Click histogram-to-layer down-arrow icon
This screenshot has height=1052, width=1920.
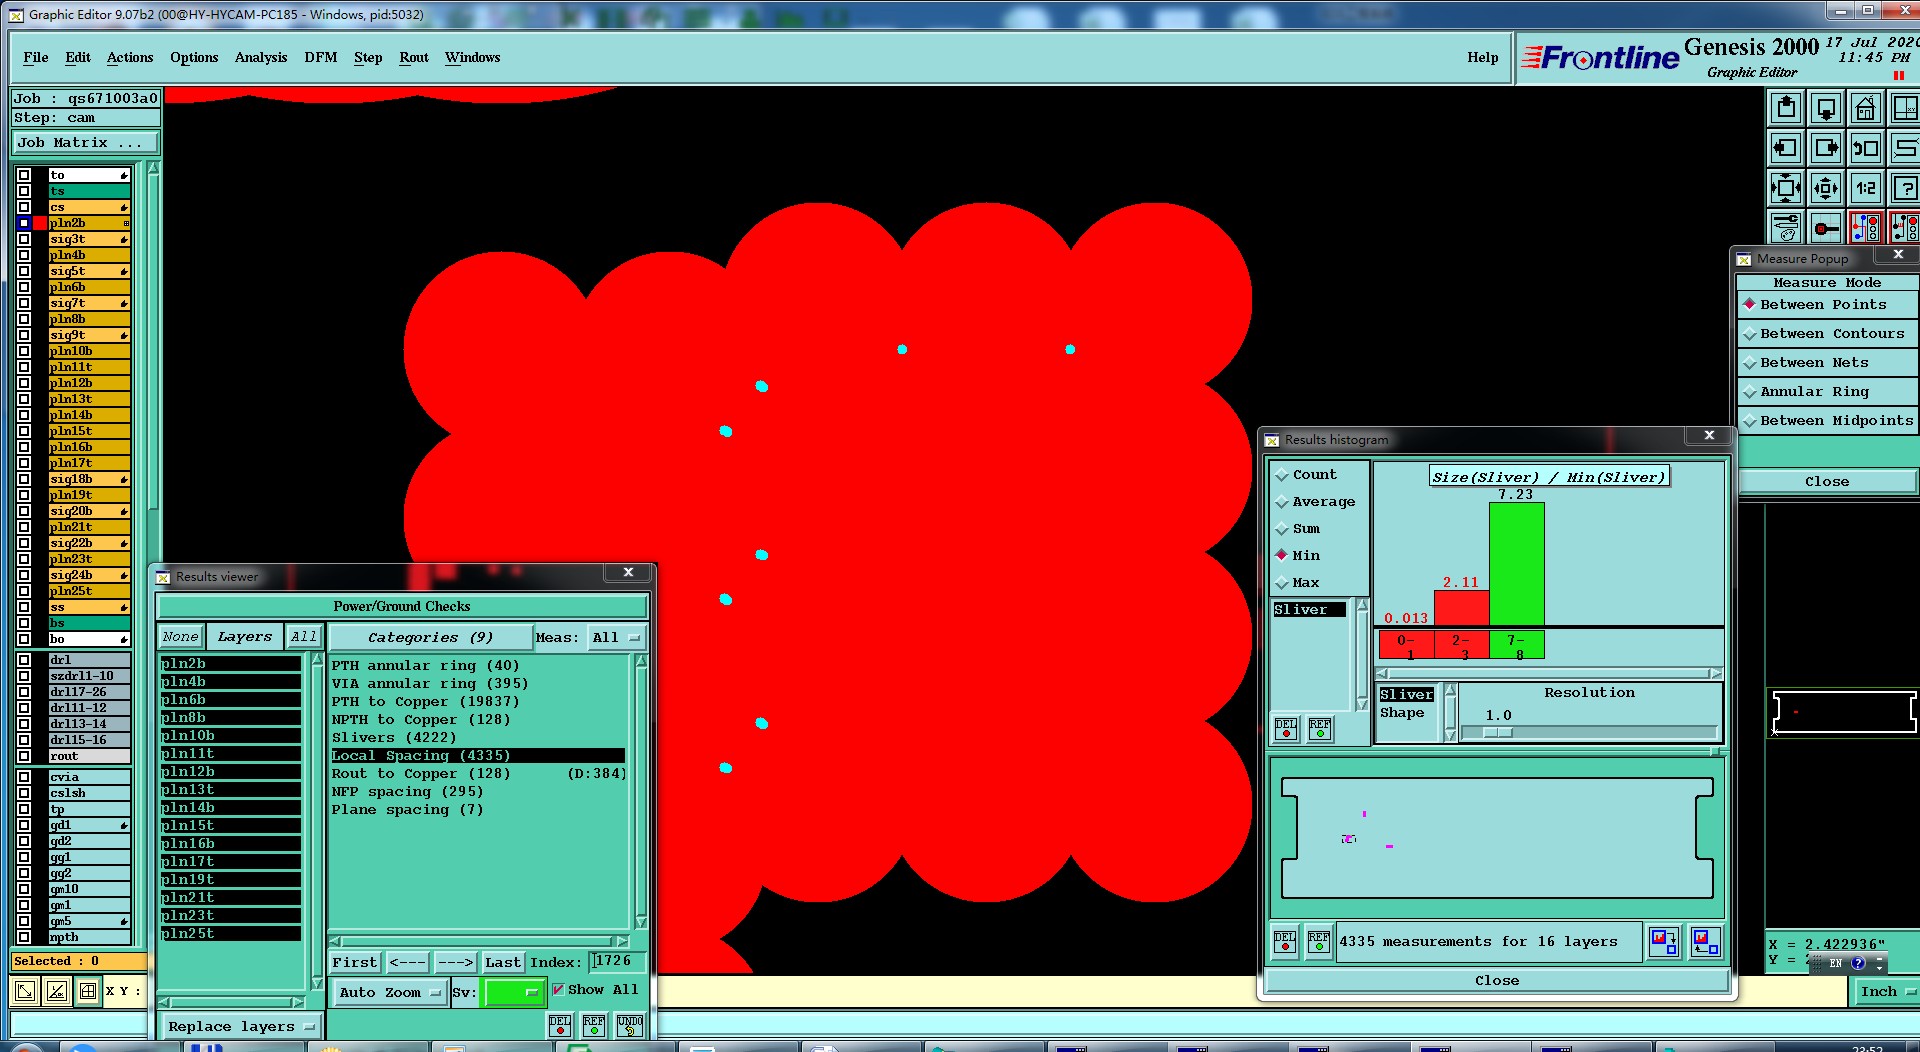point(1664,942)
